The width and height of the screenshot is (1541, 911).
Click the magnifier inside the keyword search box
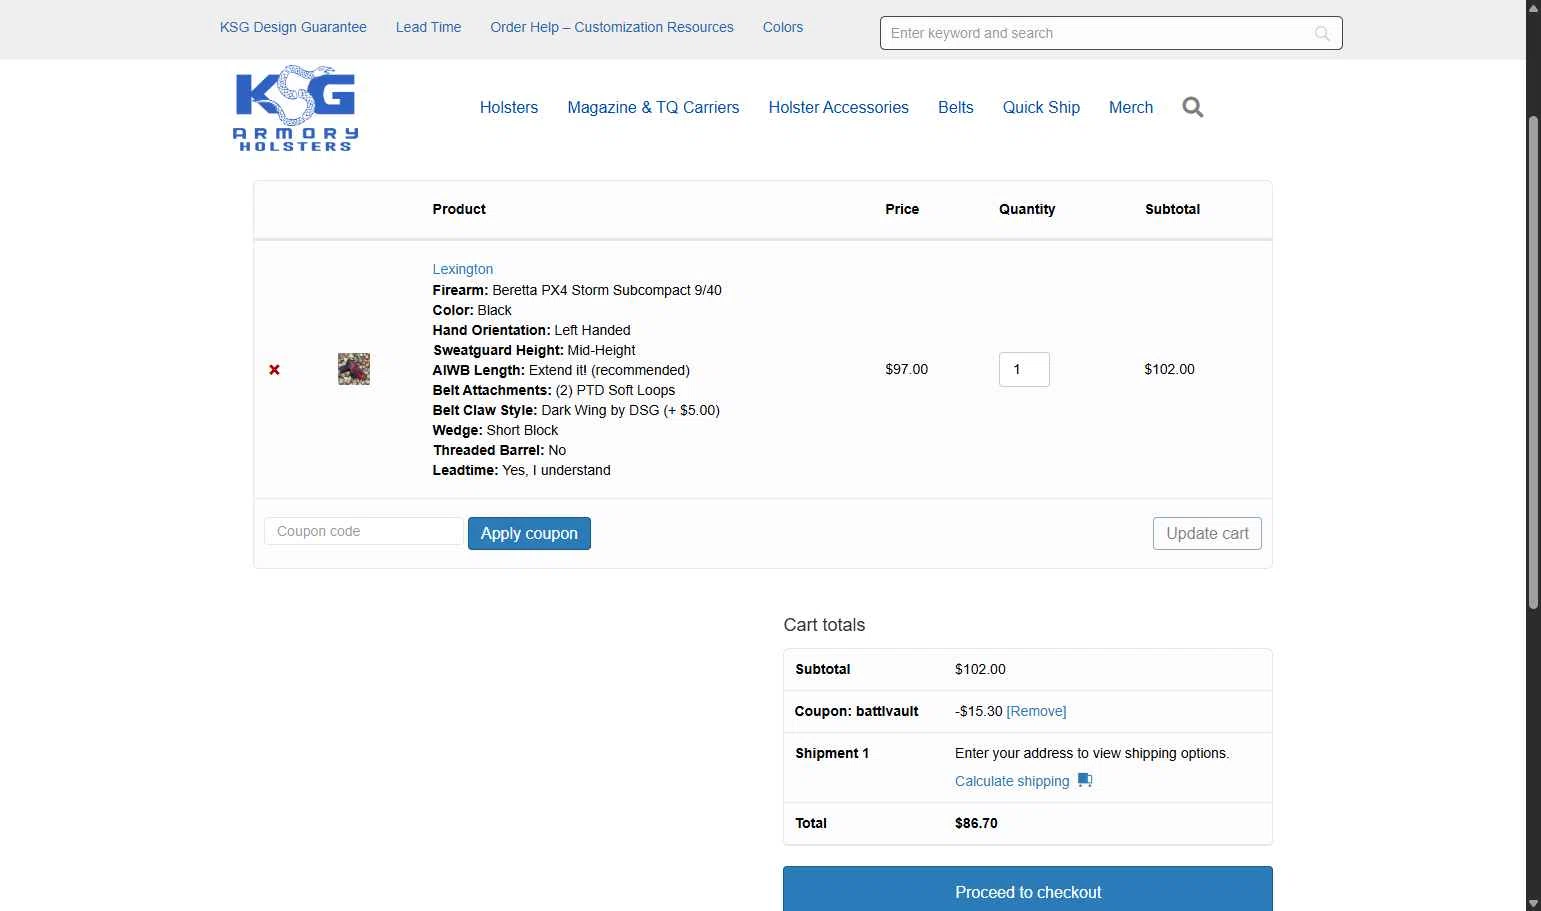click(x=1322, y=33)
